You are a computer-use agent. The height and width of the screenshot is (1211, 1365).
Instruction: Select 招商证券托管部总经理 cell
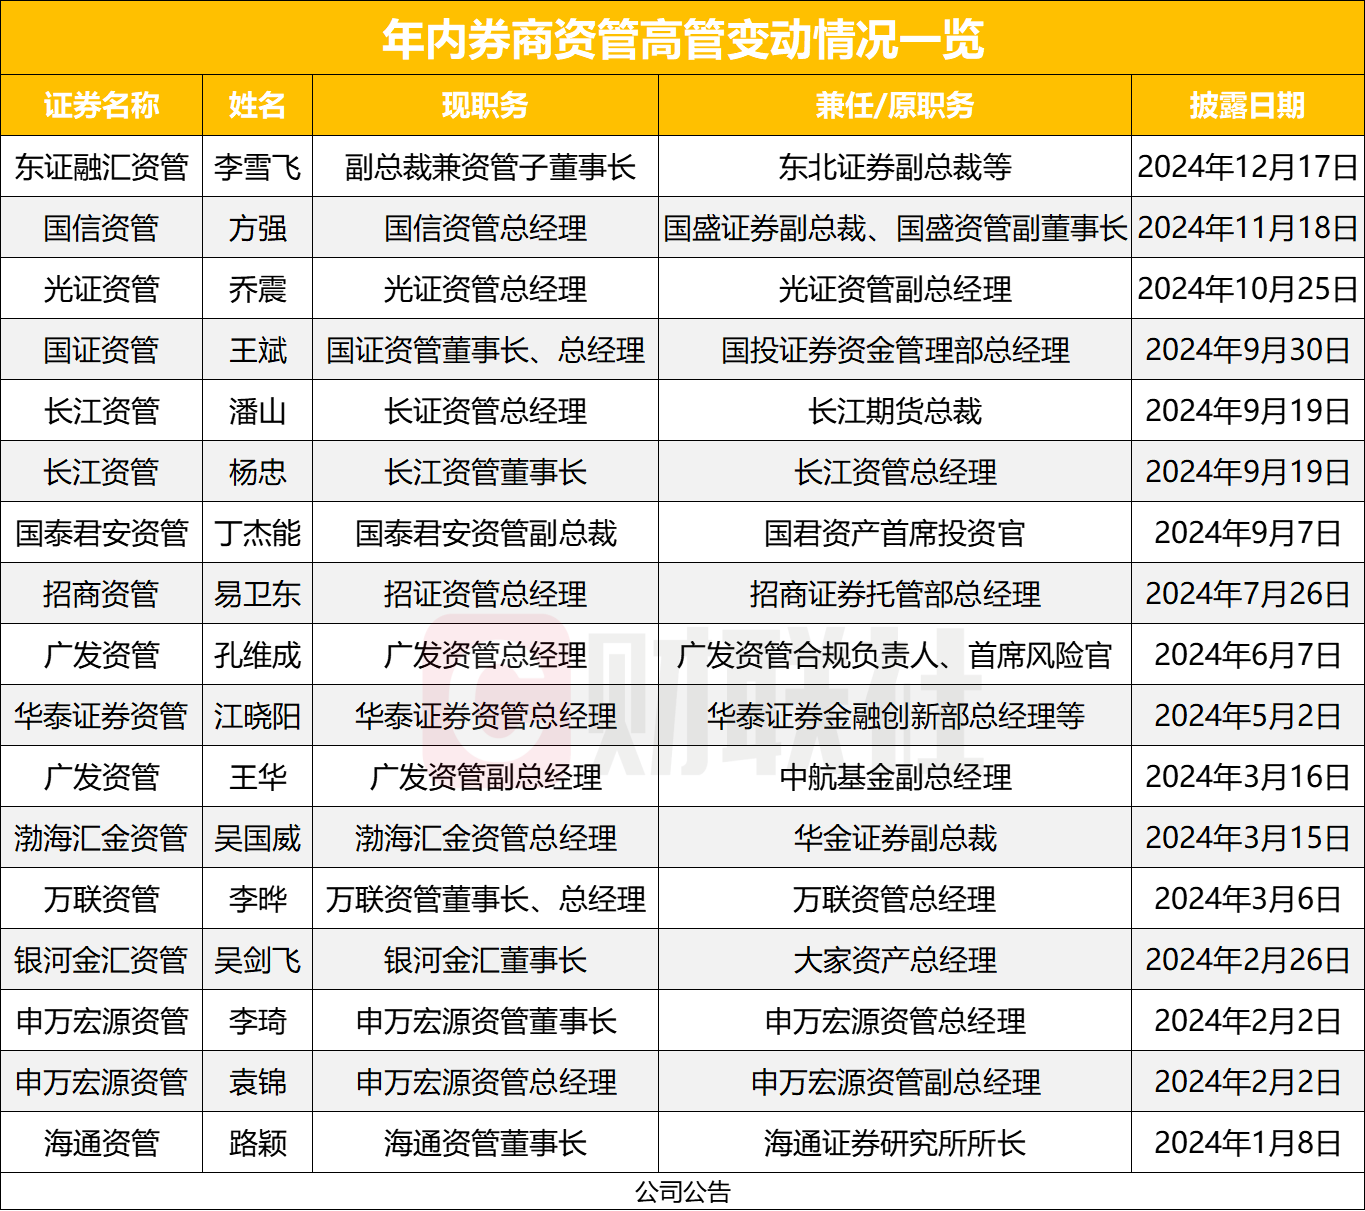895,594
